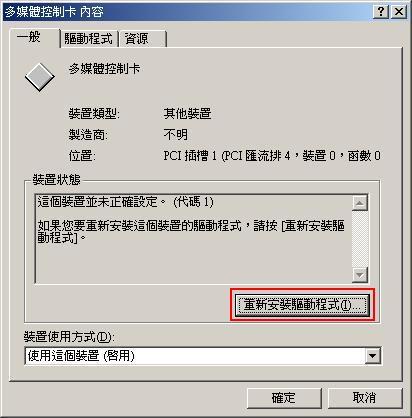Confirm with the 確定 button
The image size is (412, 418).
284,398
